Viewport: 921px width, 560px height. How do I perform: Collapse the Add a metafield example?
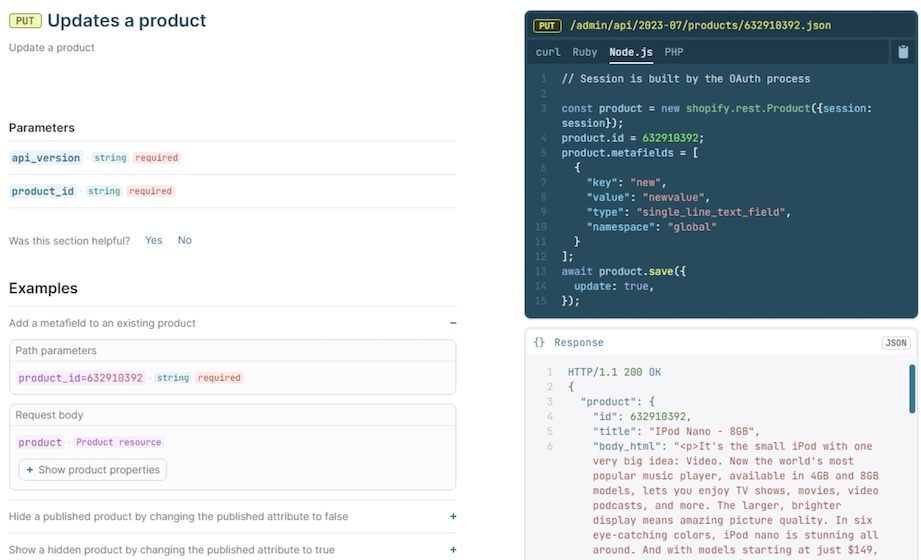click(453, 323)
